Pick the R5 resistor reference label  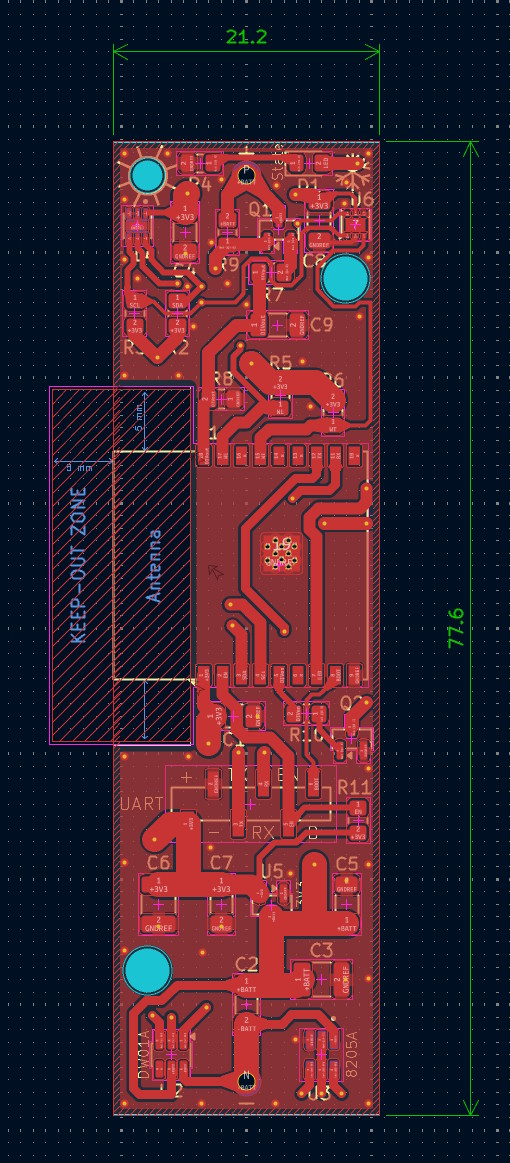pyautogui.click(x=281, y=362)
